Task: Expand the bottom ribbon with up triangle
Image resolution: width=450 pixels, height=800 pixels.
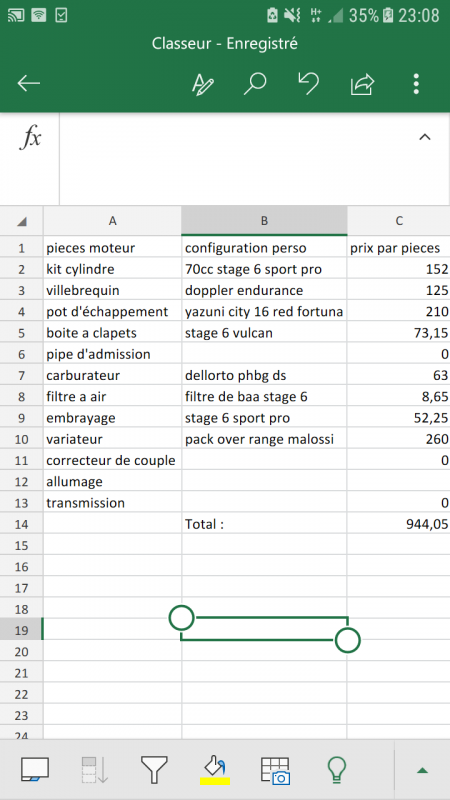Action: [x=422, y=770]
